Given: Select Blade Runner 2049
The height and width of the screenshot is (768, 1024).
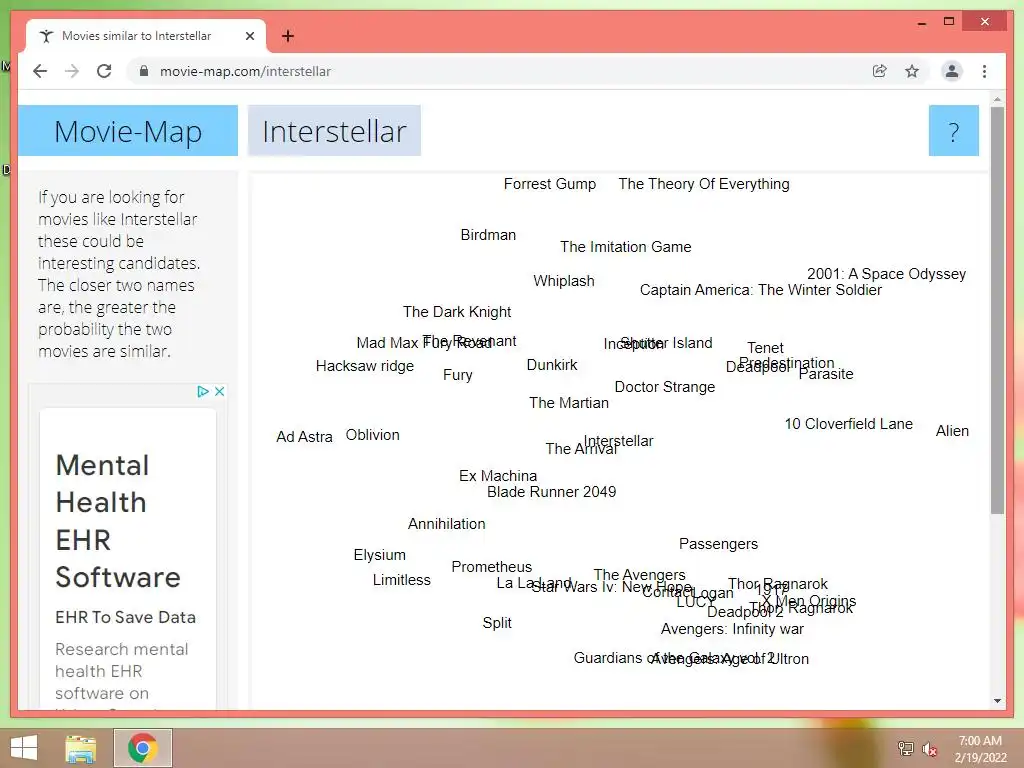Looking at the screenshot, I should [x=551, y=492].
